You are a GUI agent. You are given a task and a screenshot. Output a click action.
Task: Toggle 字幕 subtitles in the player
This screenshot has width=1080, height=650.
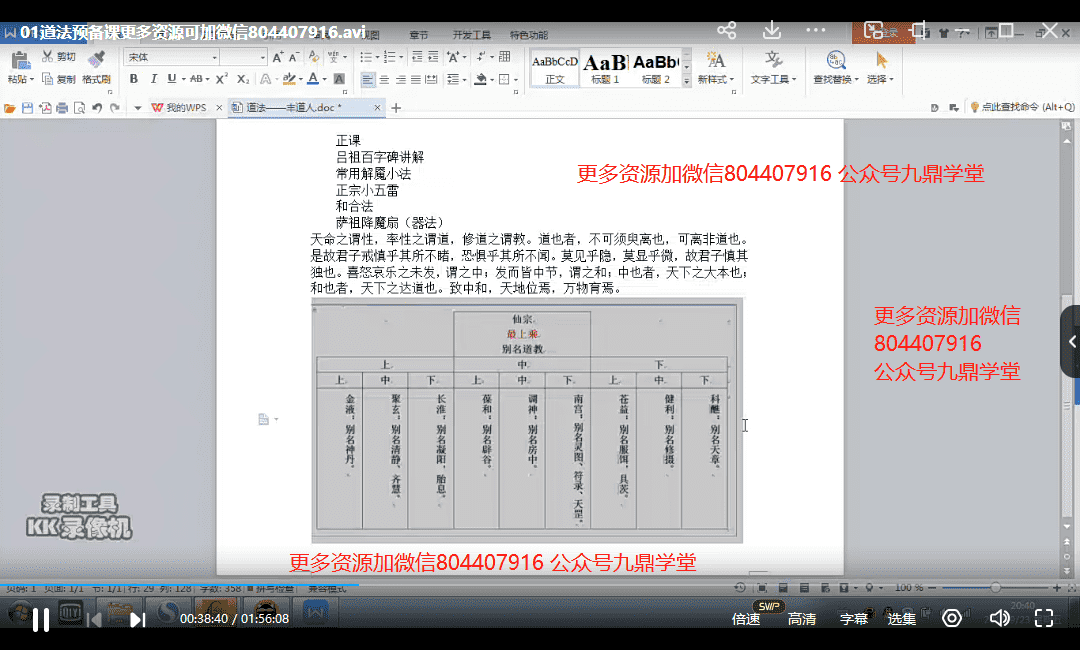(x=853, y=619)
